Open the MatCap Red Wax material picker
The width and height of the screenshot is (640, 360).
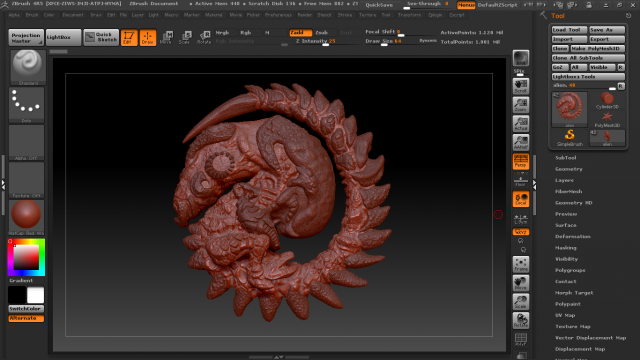[x=27, y=218]
